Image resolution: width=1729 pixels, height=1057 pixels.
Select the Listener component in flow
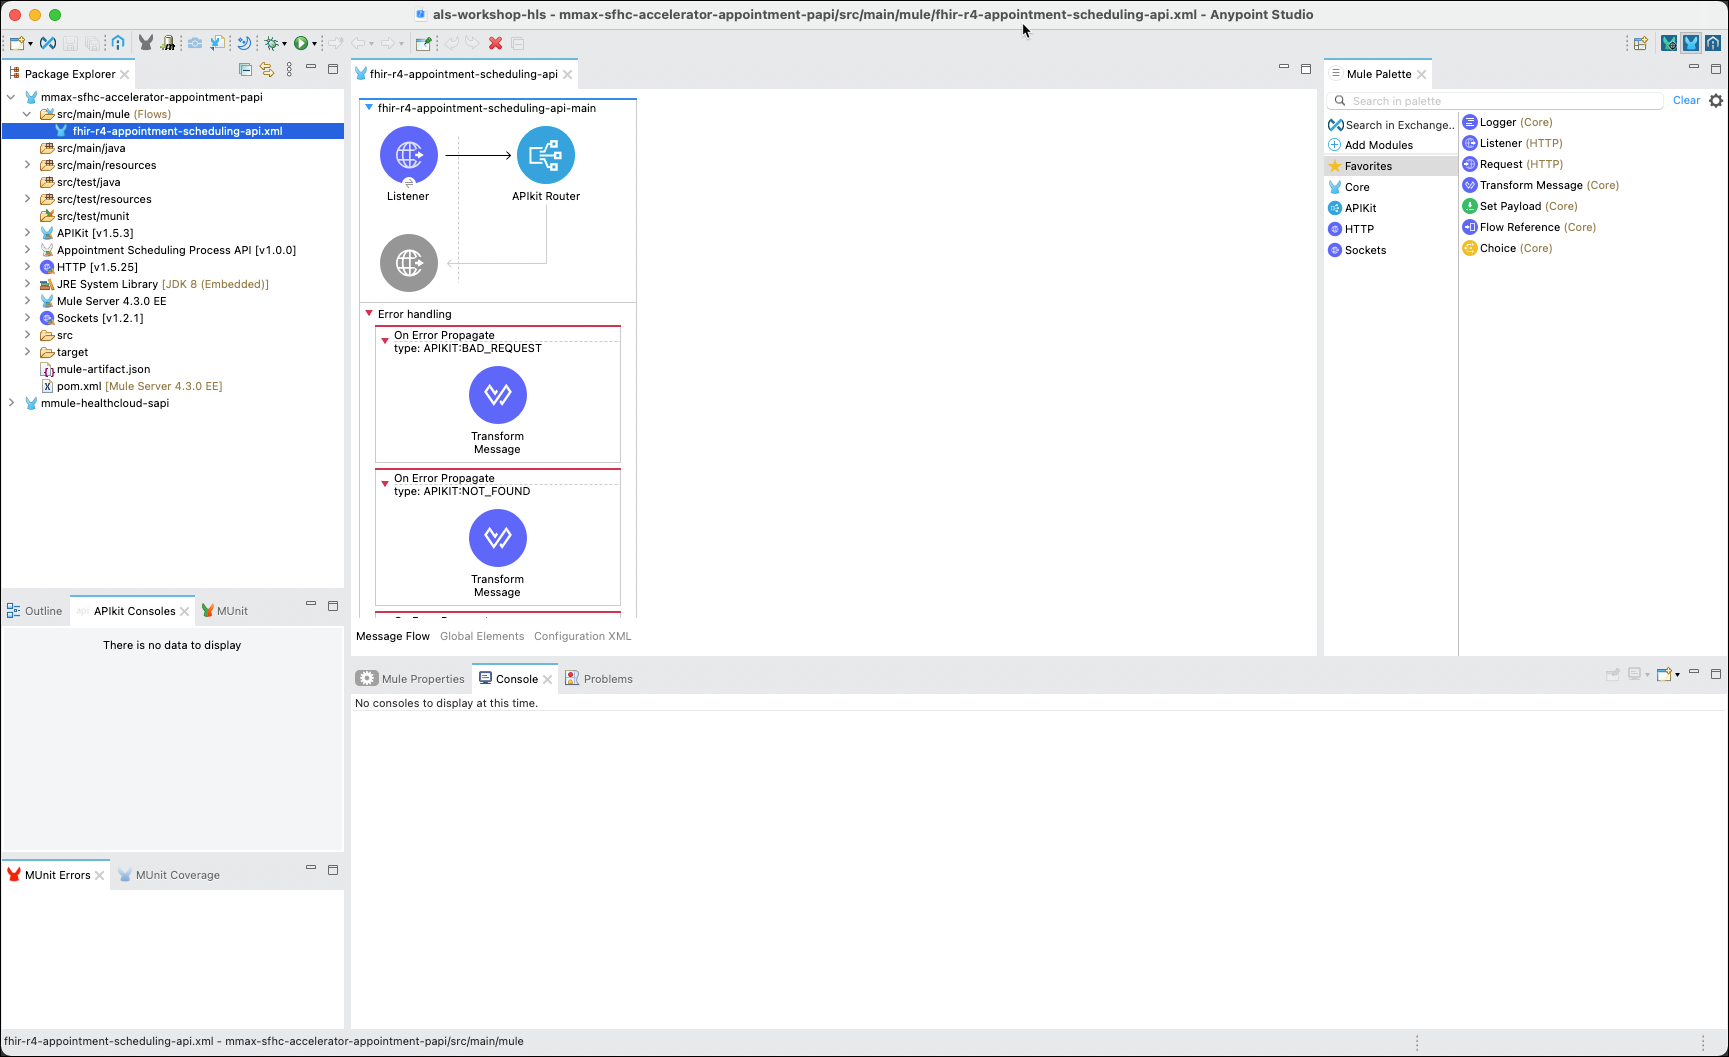pos(409,155)
